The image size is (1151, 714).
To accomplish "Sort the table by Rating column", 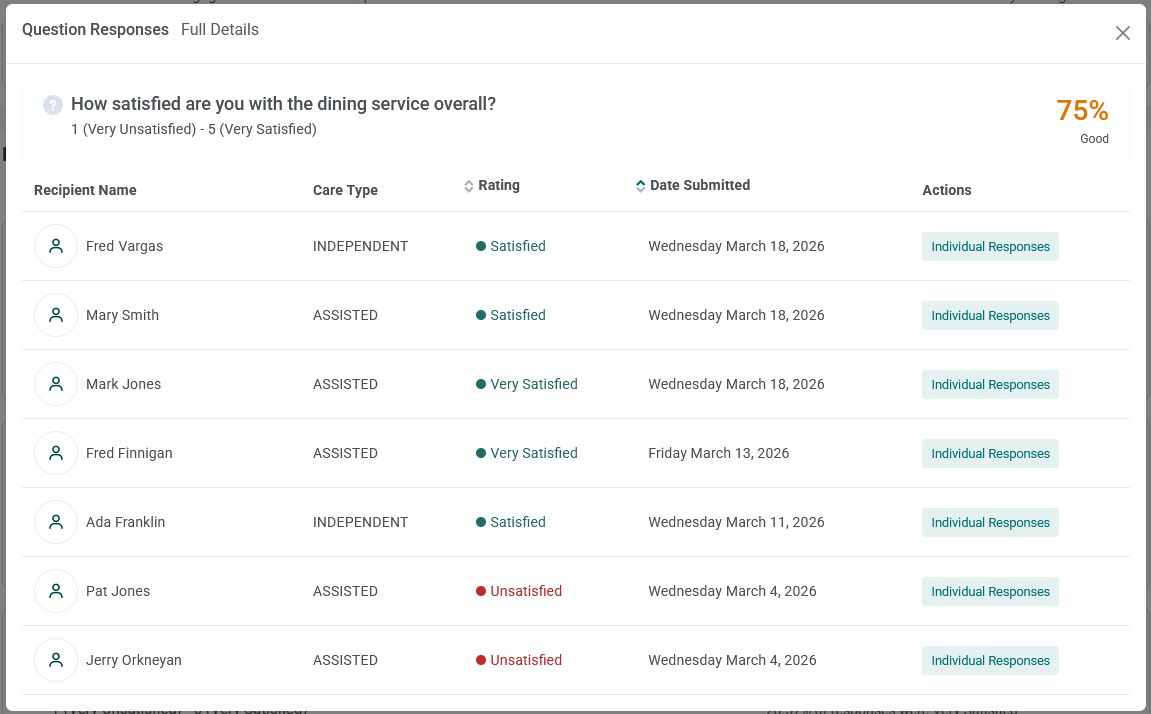I will (x=492, y=186).
